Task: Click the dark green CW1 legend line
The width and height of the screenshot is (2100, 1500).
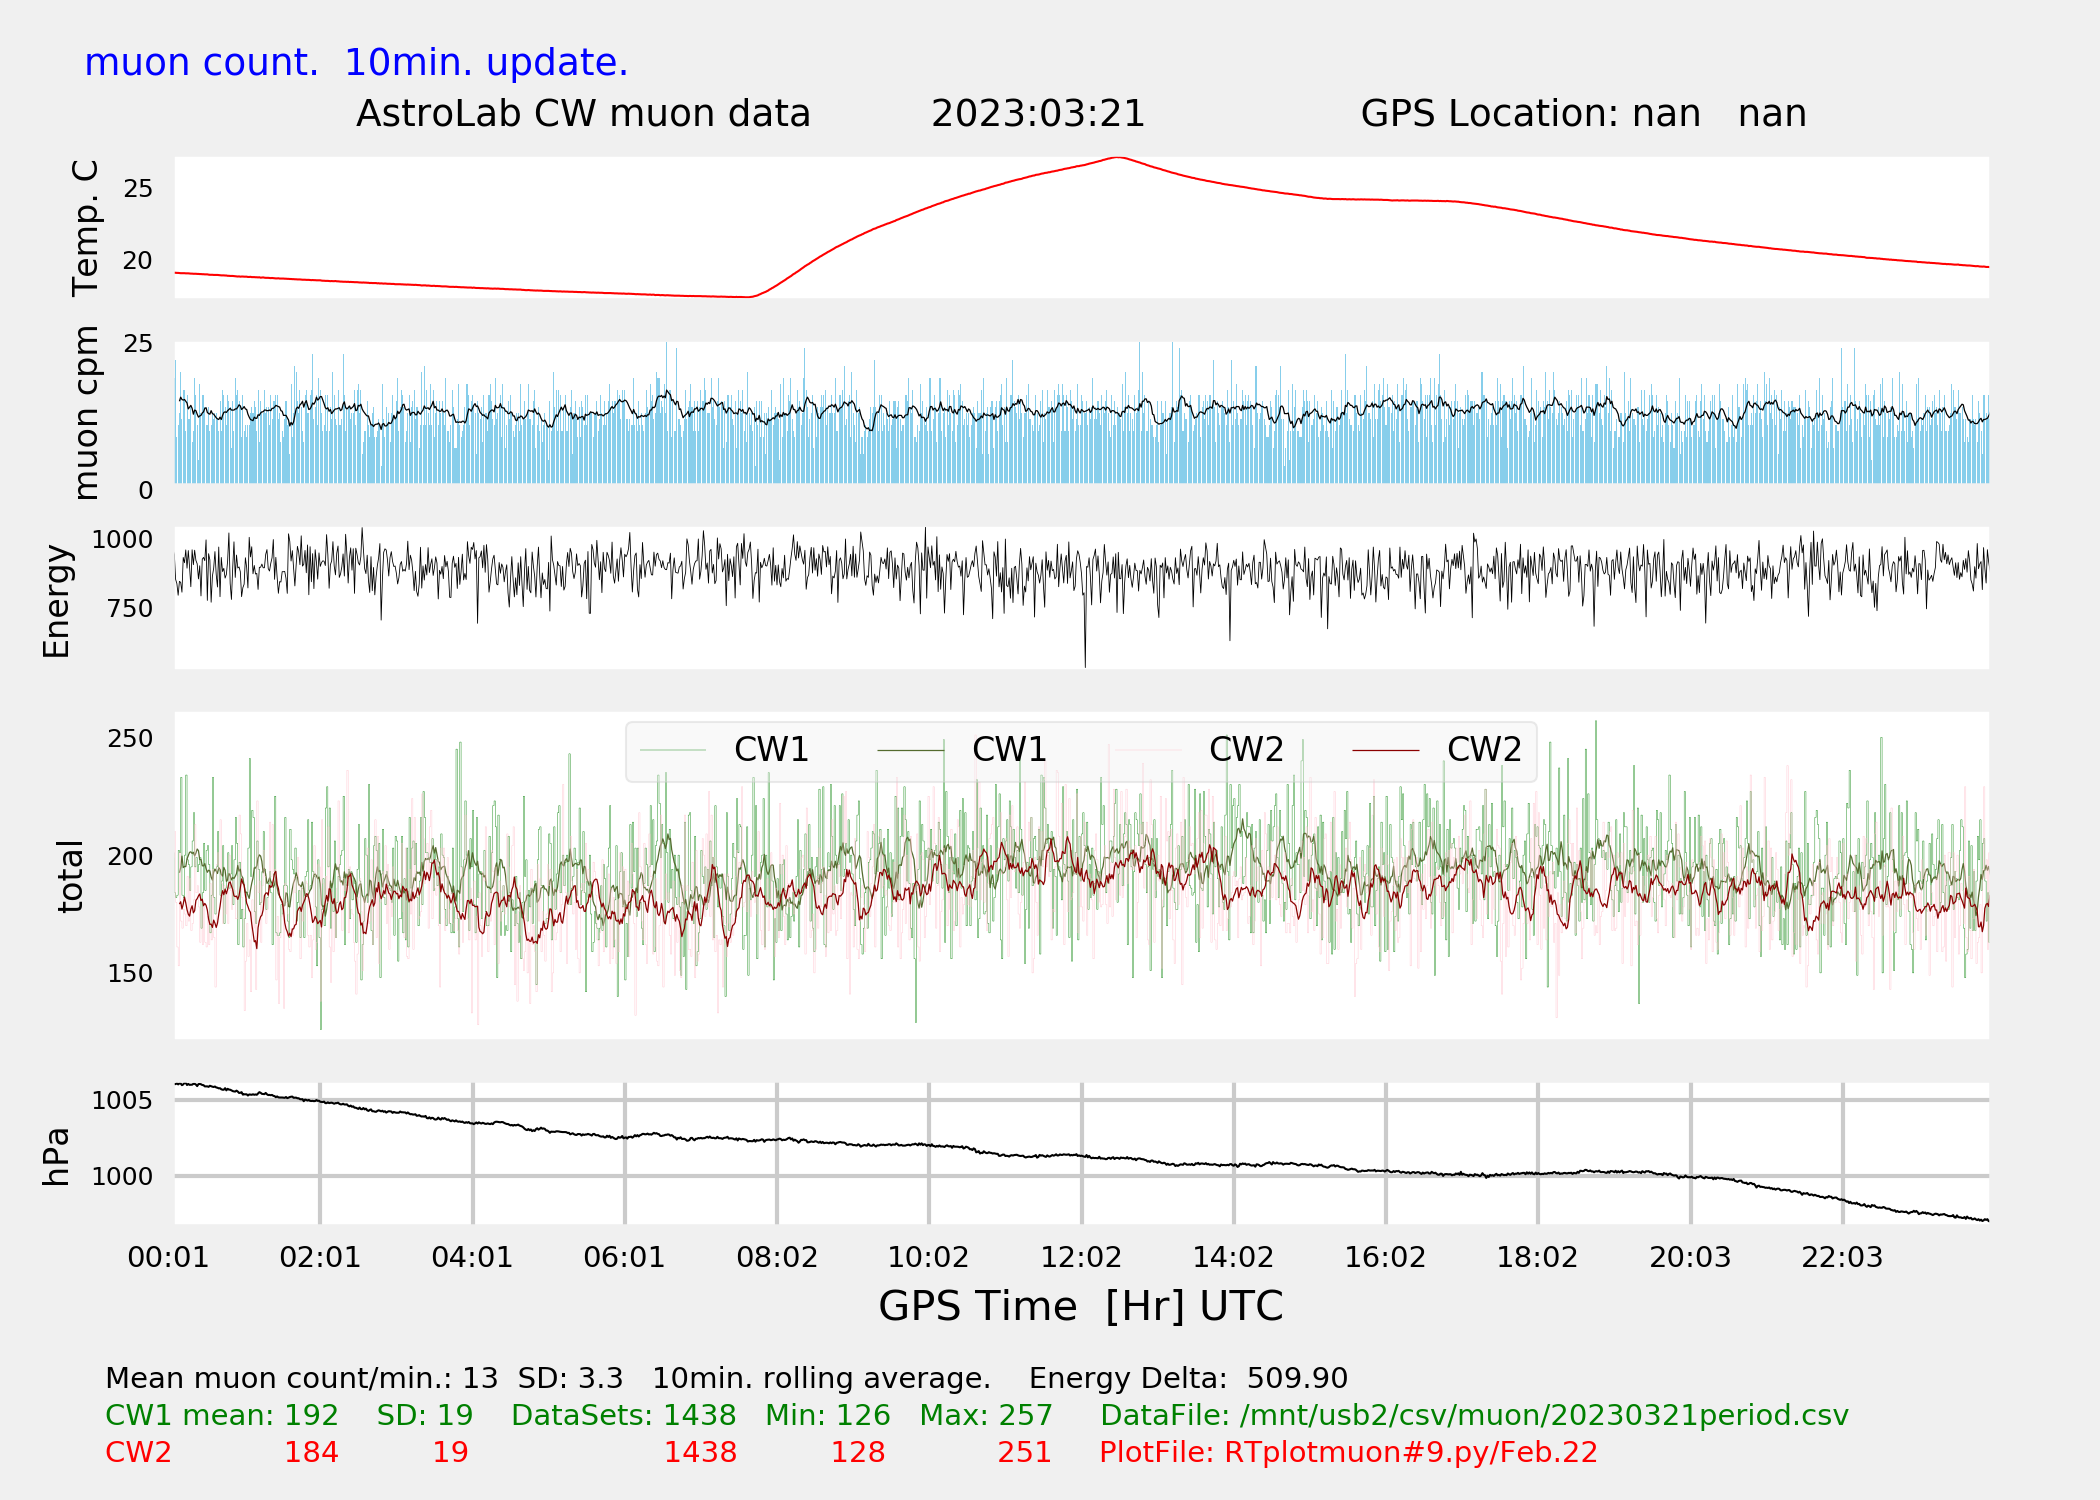Action: click(x=910, y=750)
